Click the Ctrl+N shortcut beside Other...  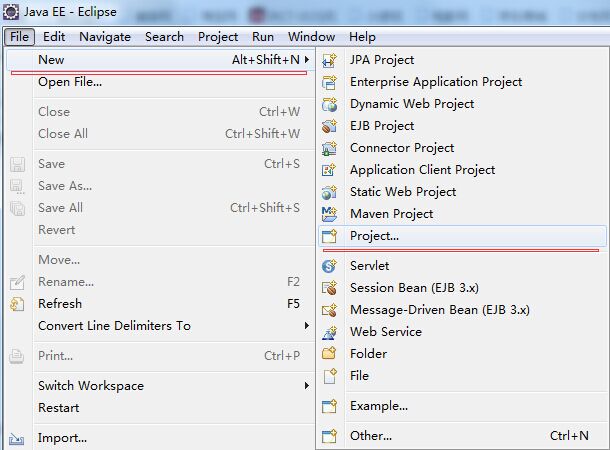(569, 436)
